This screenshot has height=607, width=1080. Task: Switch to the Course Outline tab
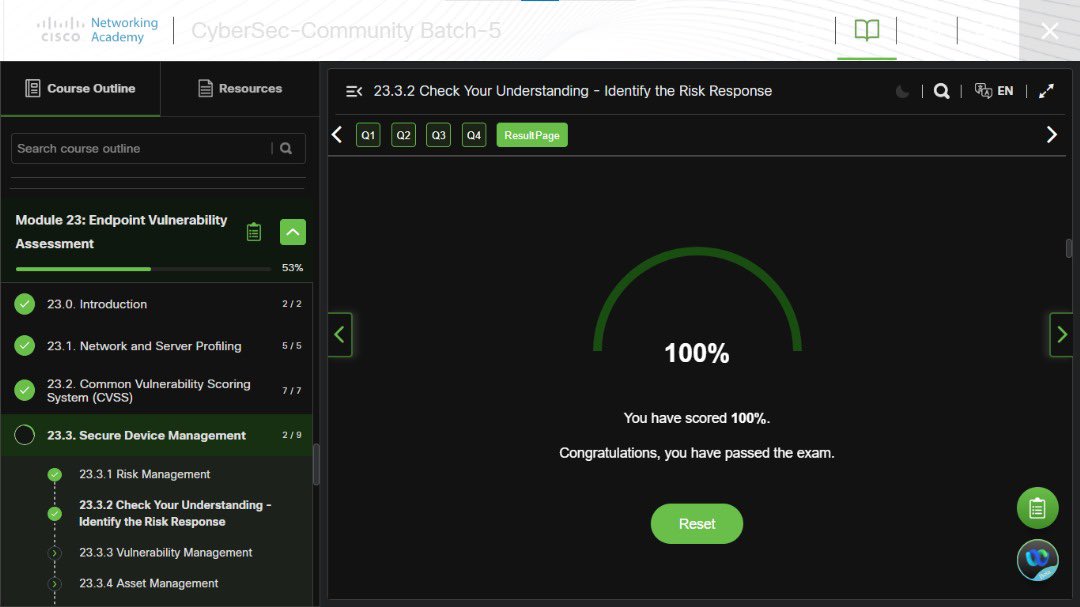(81, 88)
